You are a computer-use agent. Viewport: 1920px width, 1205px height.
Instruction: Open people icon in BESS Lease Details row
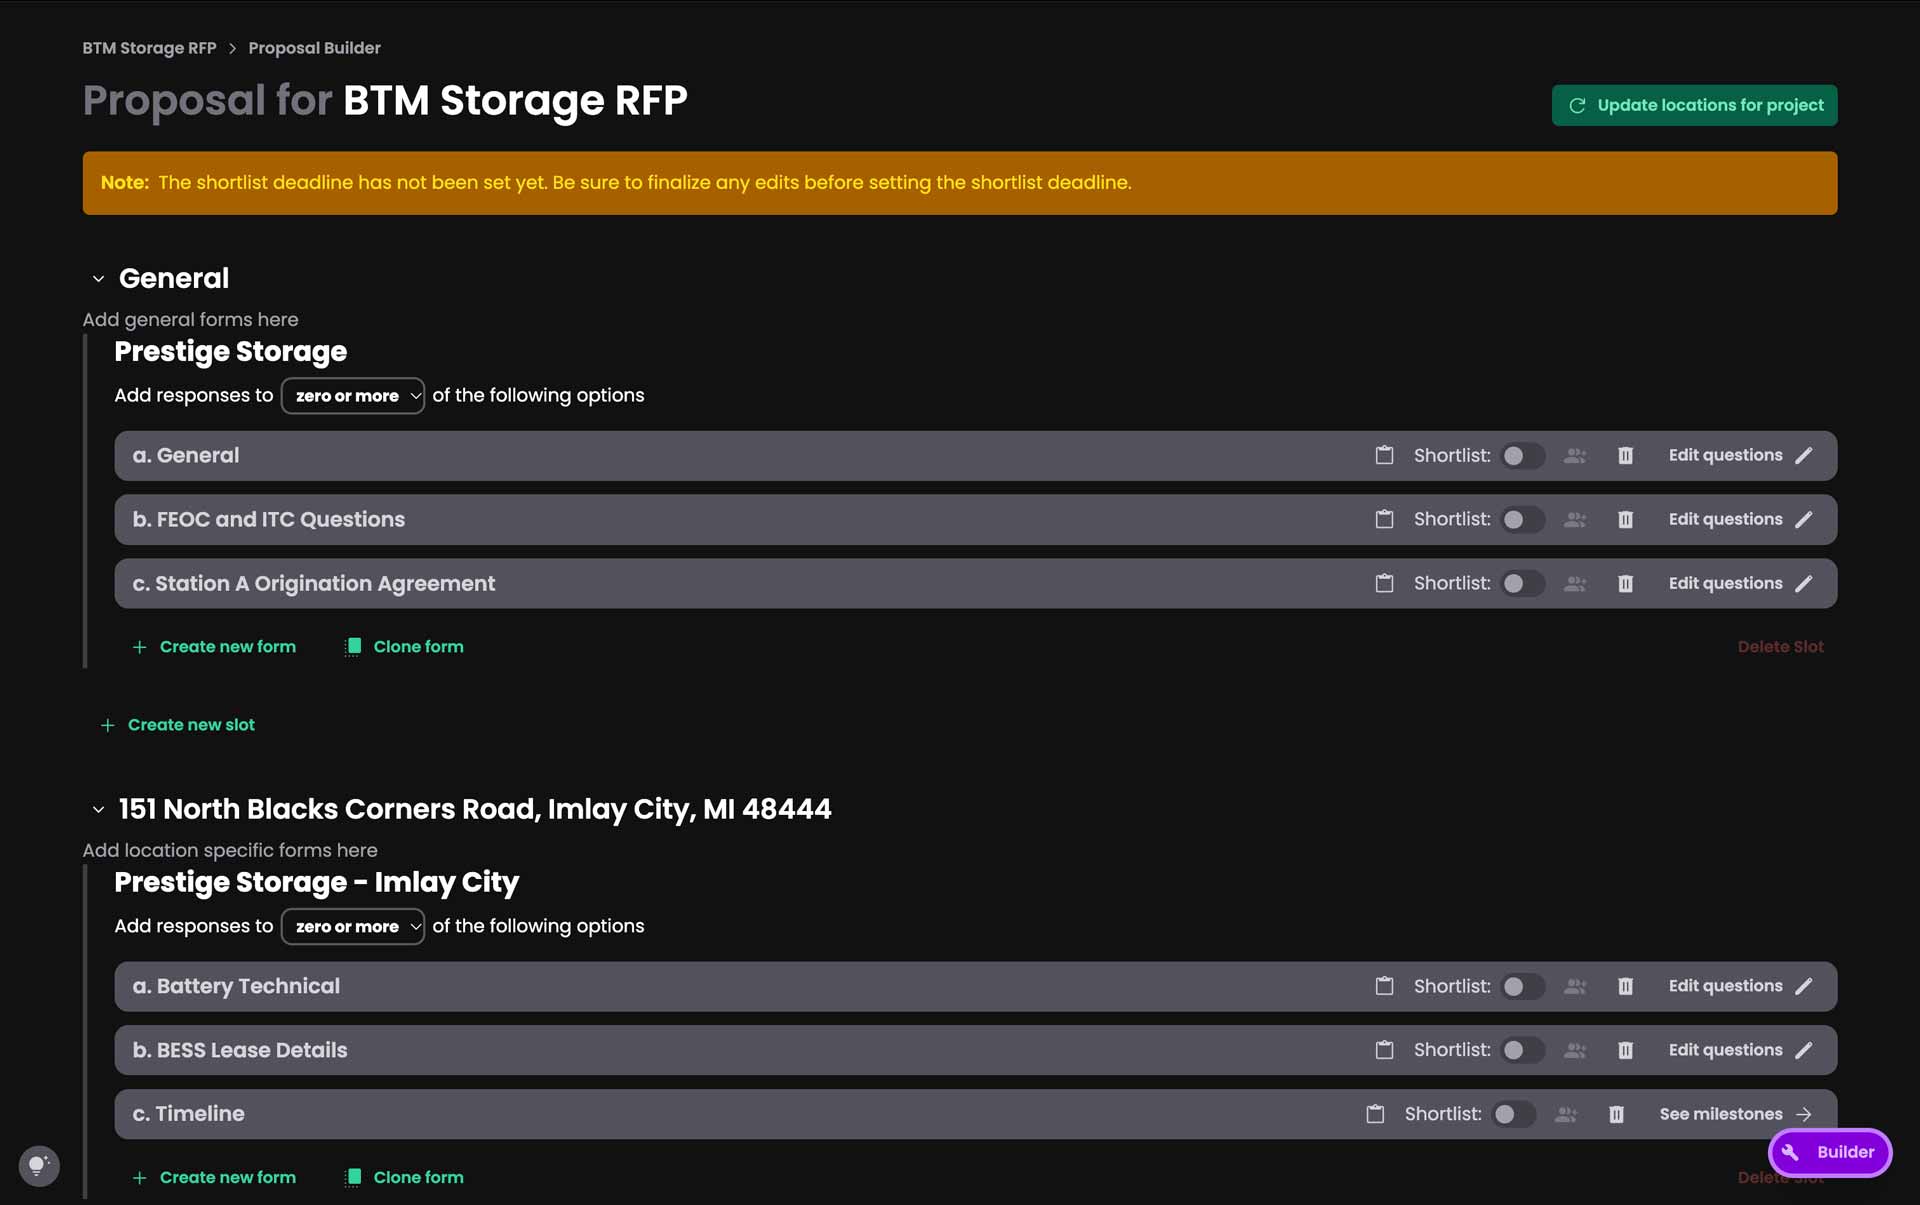click(1575, 1050)
